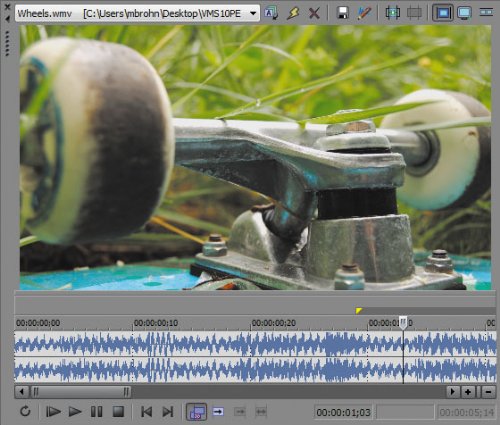This screenshot has height=425, width=500.
Task: Jump to the start of the media
Action: [146, 412]
